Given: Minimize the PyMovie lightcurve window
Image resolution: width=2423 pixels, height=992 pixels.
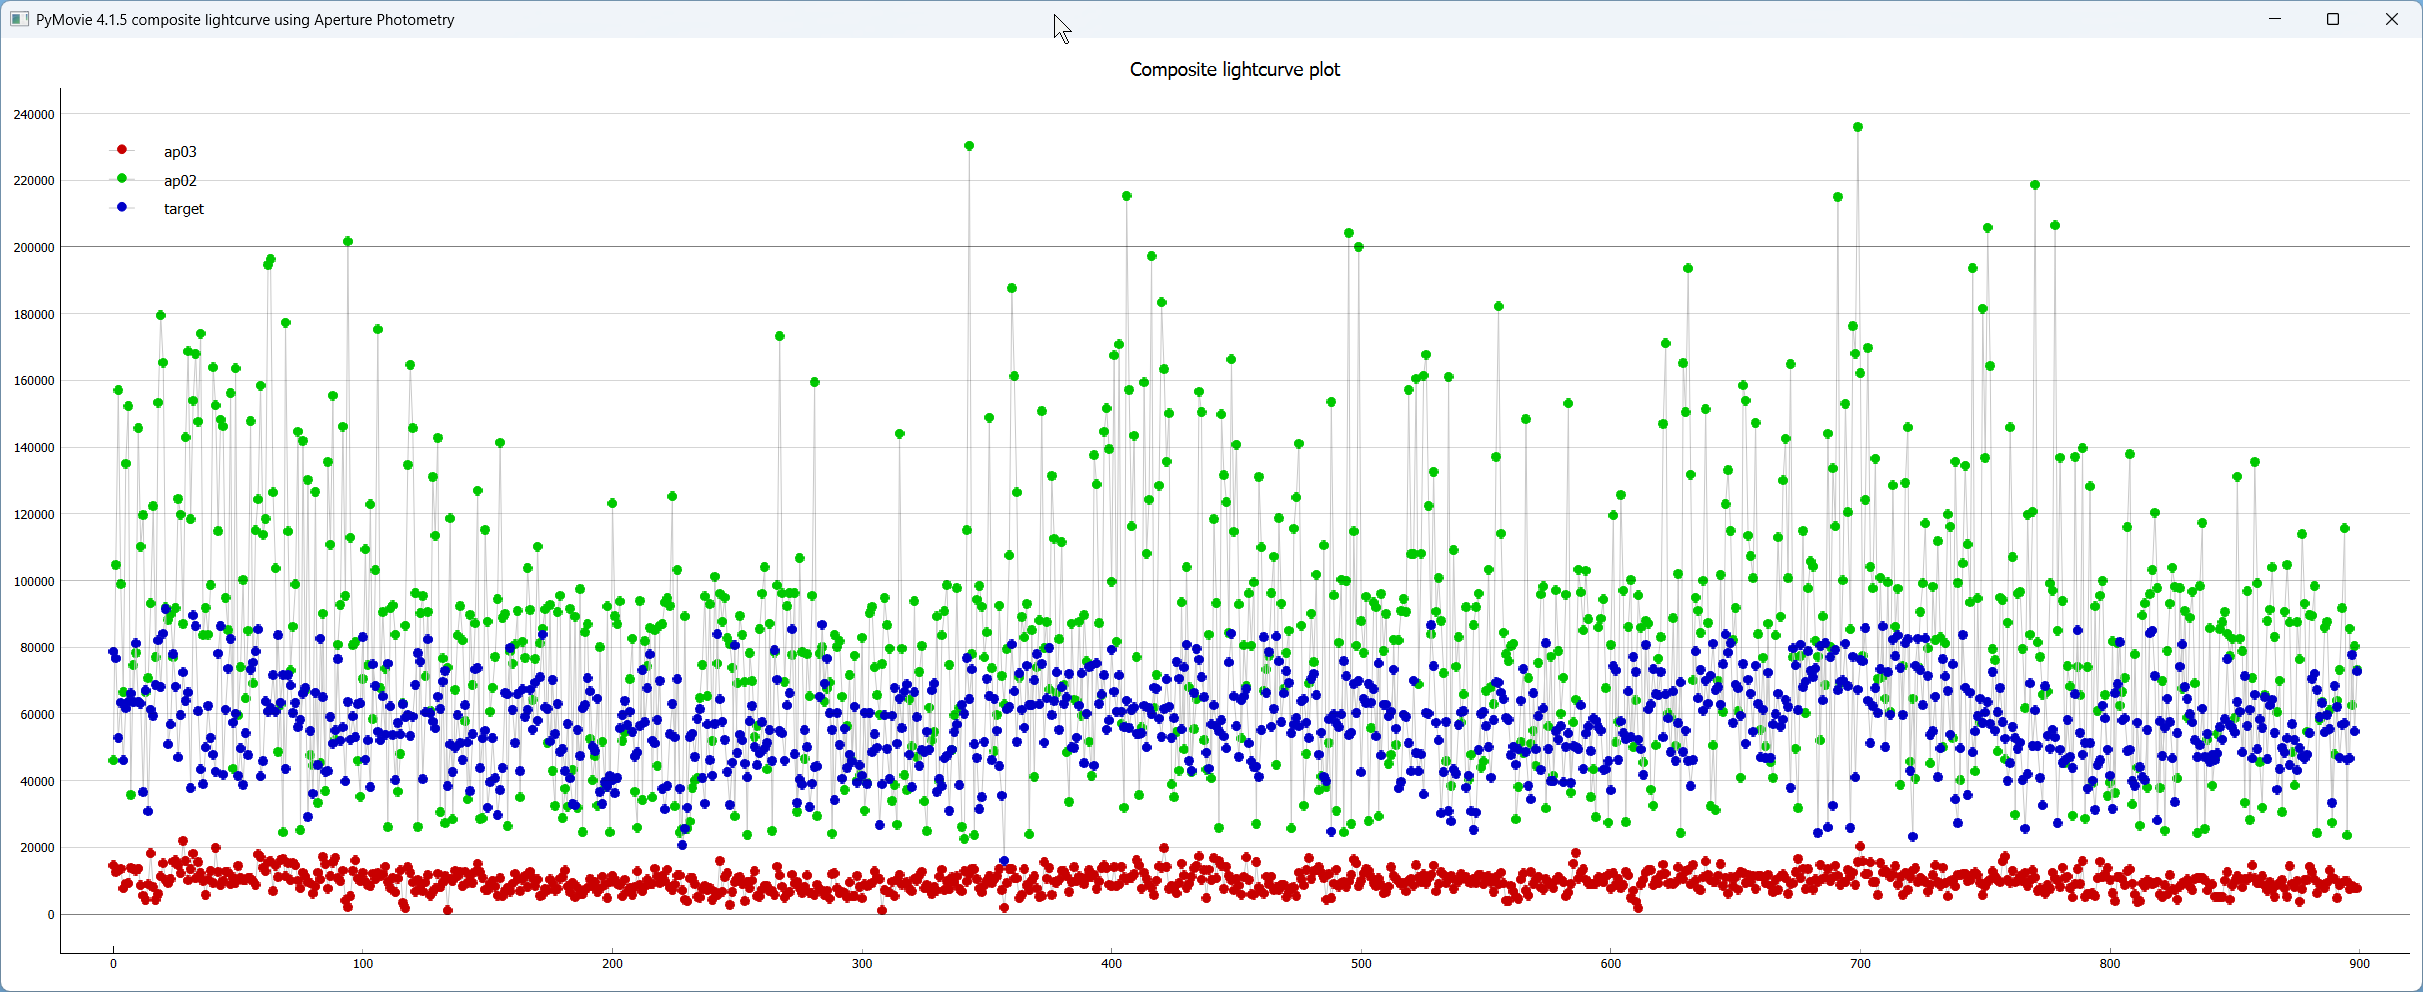Looking at the screenshot, I should pos(2275,19).
